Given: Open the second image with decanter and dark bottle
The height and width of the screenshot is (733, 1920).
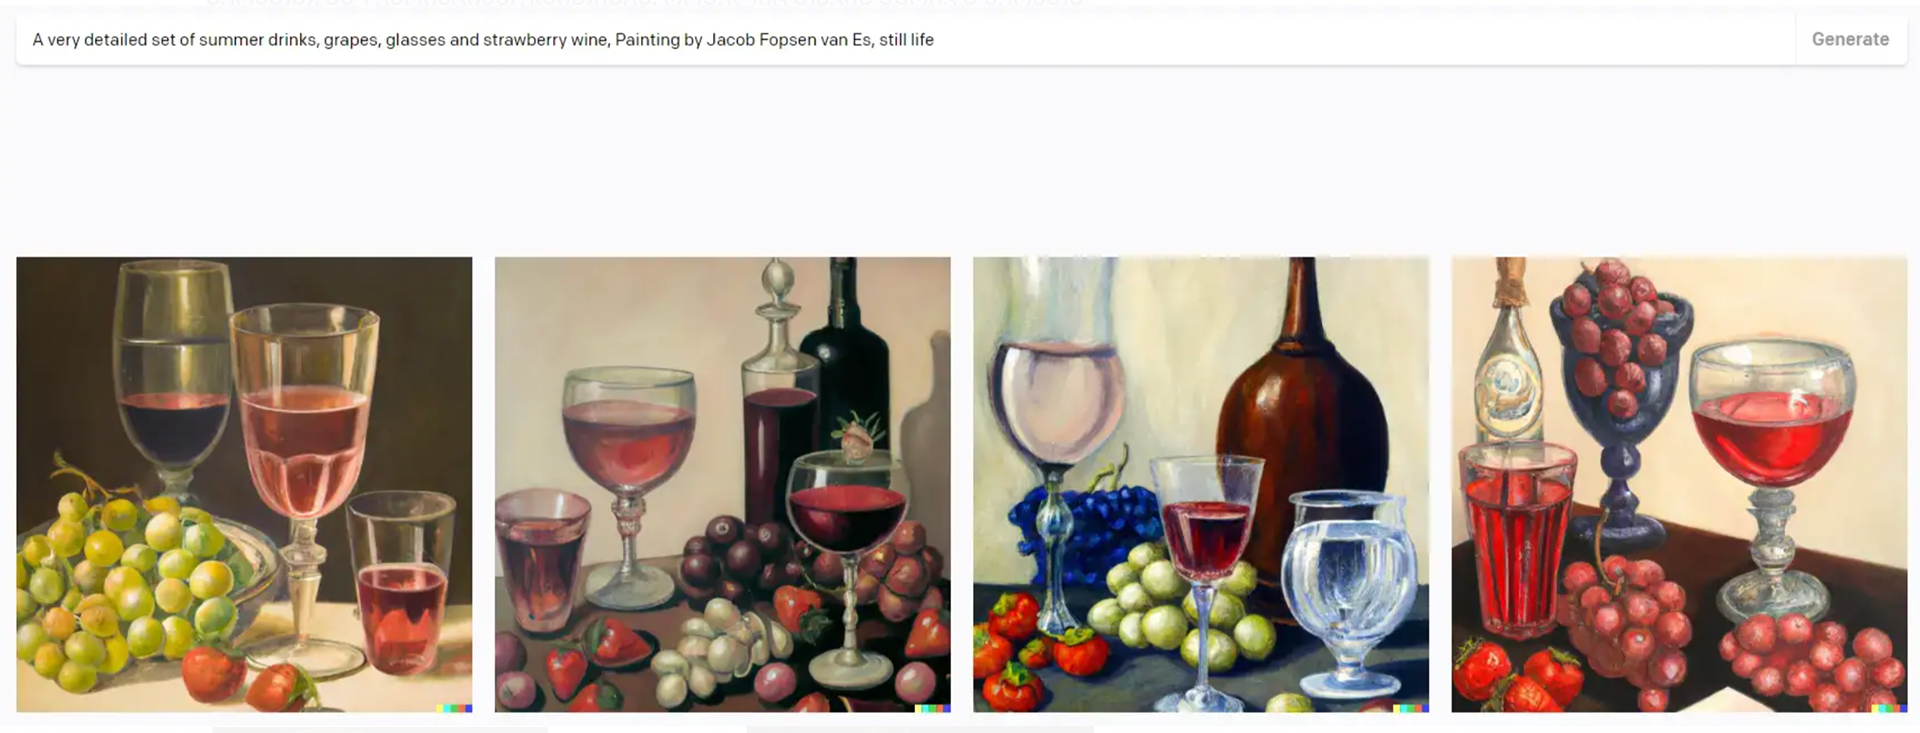Looking at the screenshot, I should coord(722,484).
